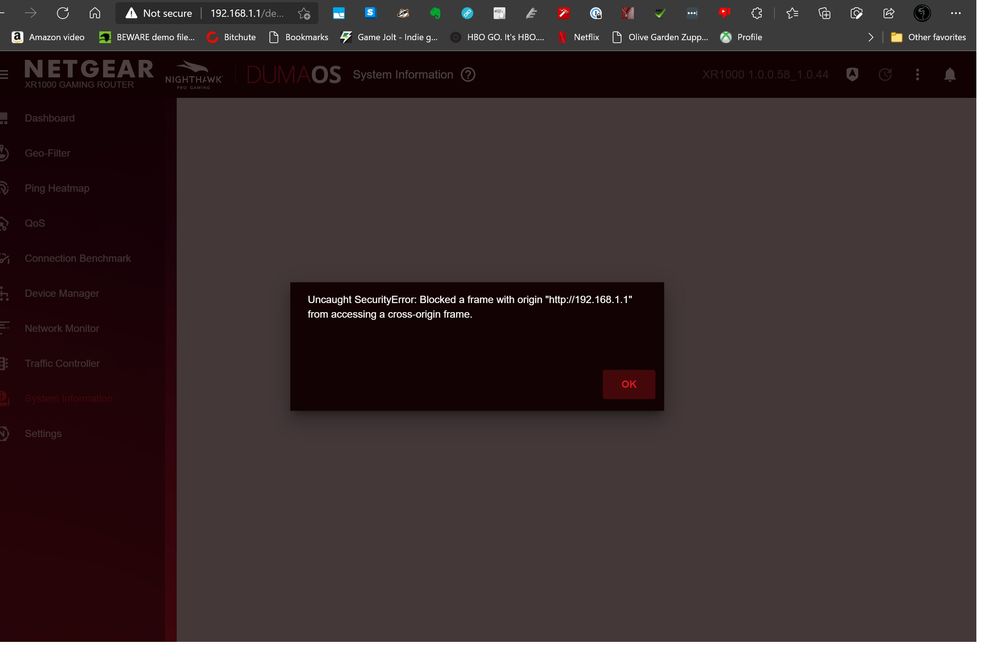Open the notifications bell icon
Image resolution: width=999 pixels, height=666 pixels.
click(x=950, y=75)
